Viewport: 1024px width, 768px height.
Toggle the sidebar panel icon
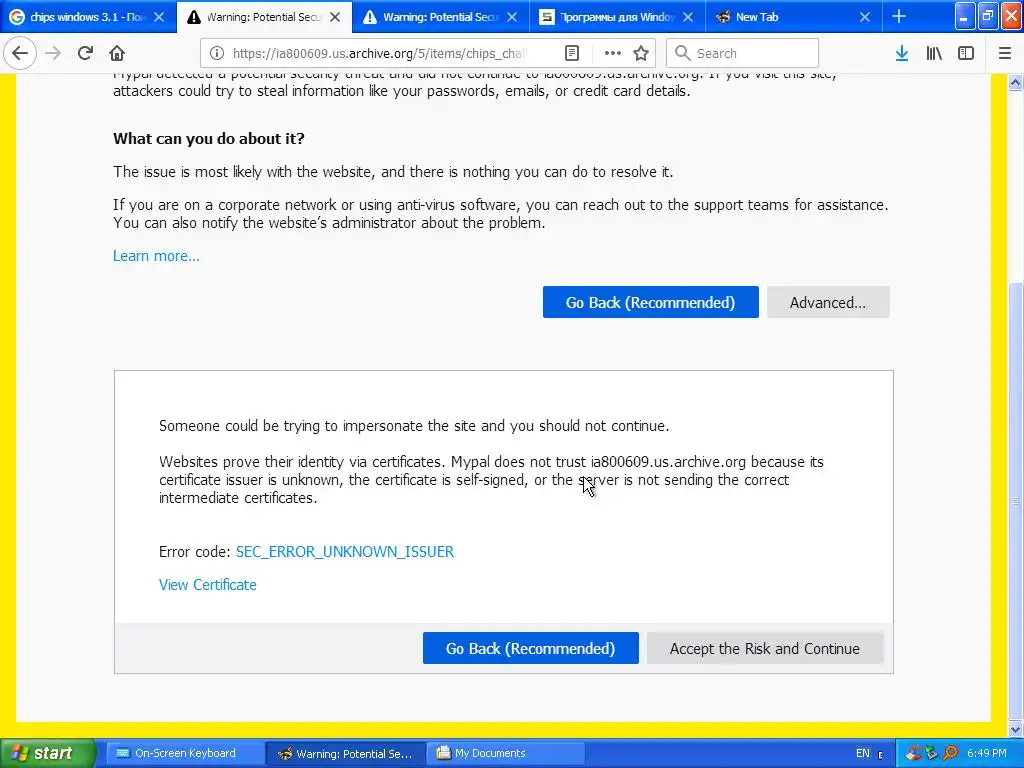[966, 53]
